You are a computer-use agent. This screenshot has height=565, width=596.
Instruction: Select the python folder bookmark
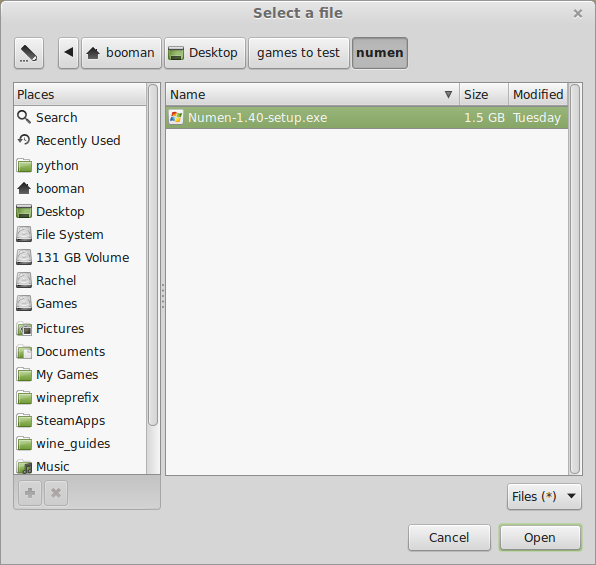[80, 166]
